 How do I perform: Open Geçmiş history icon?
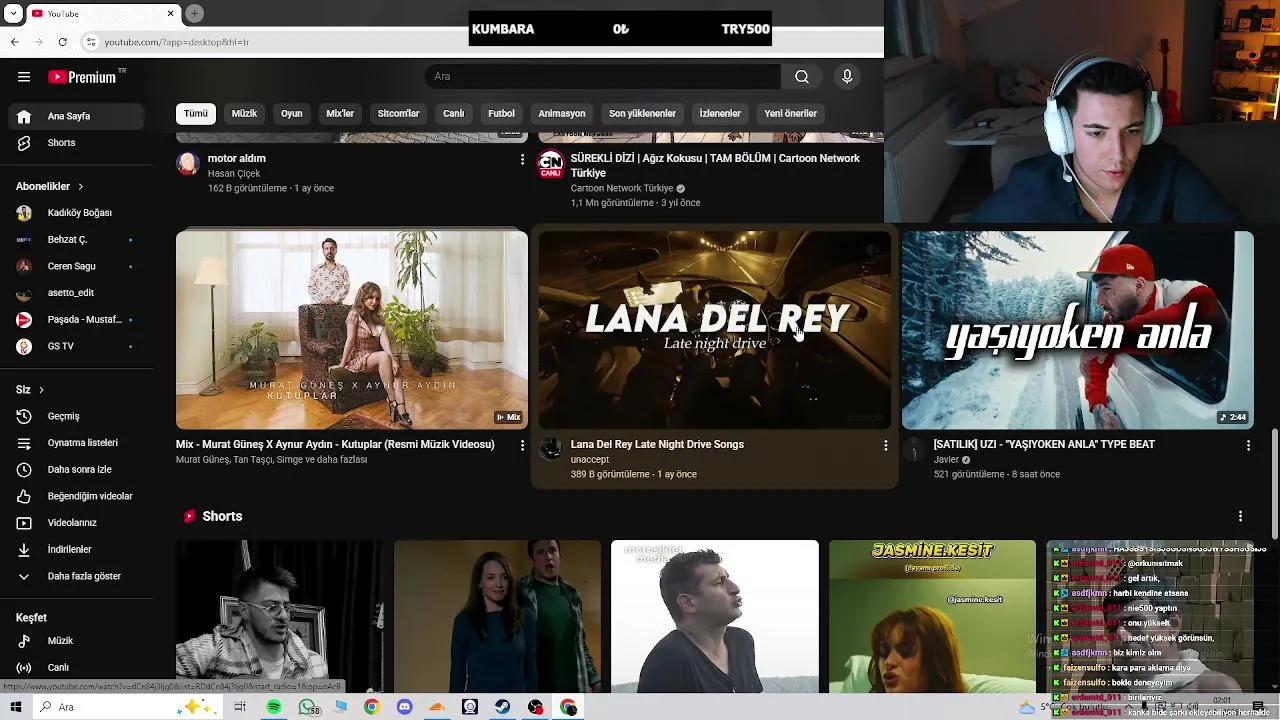[24, 416]
